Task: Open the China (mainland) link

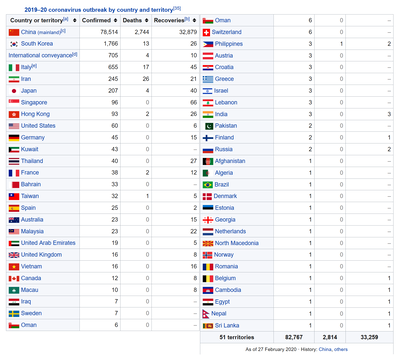Action: [x=40, y=32]
